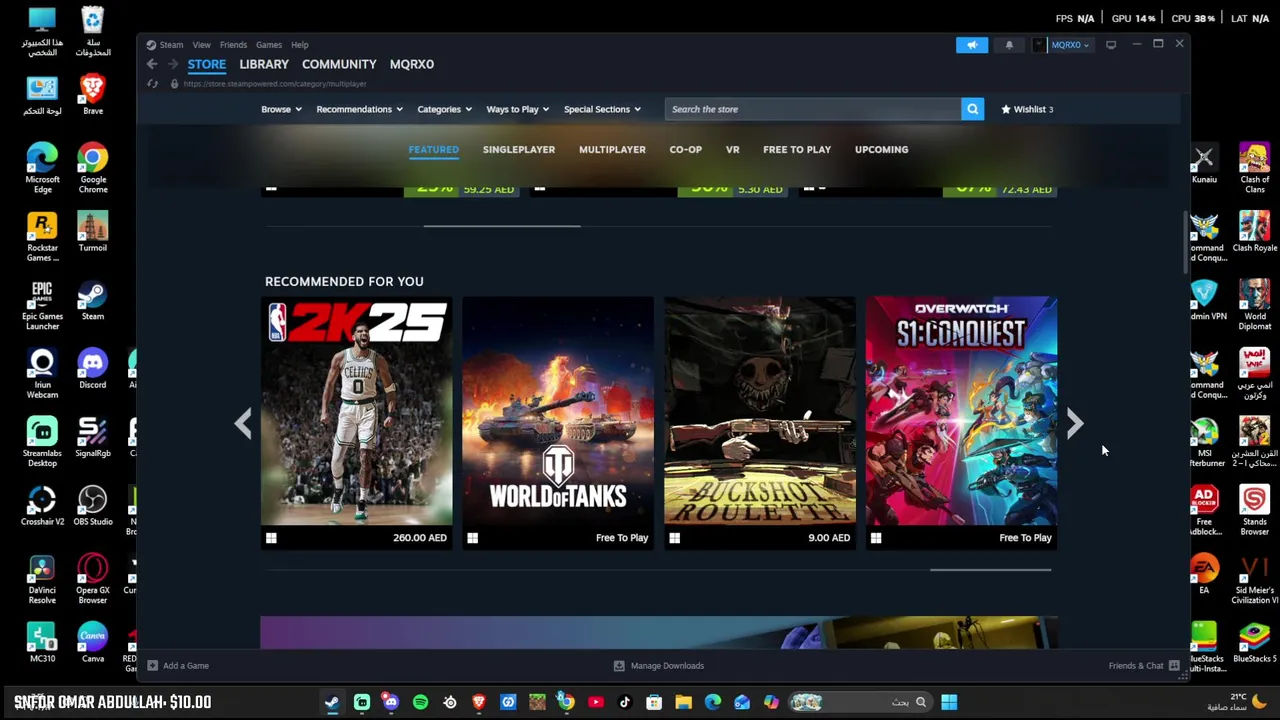The image size is (1280, 720).
Task: Select the UPCOMING category tab
Action: point(881,149)
